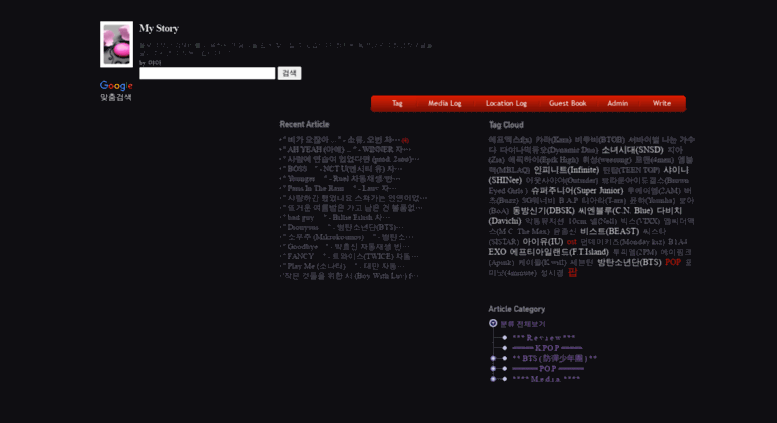This screenshot has width=777, height=423.
Task: Open the AH YEAH WINNER recent article
Action: click(346, 150)
